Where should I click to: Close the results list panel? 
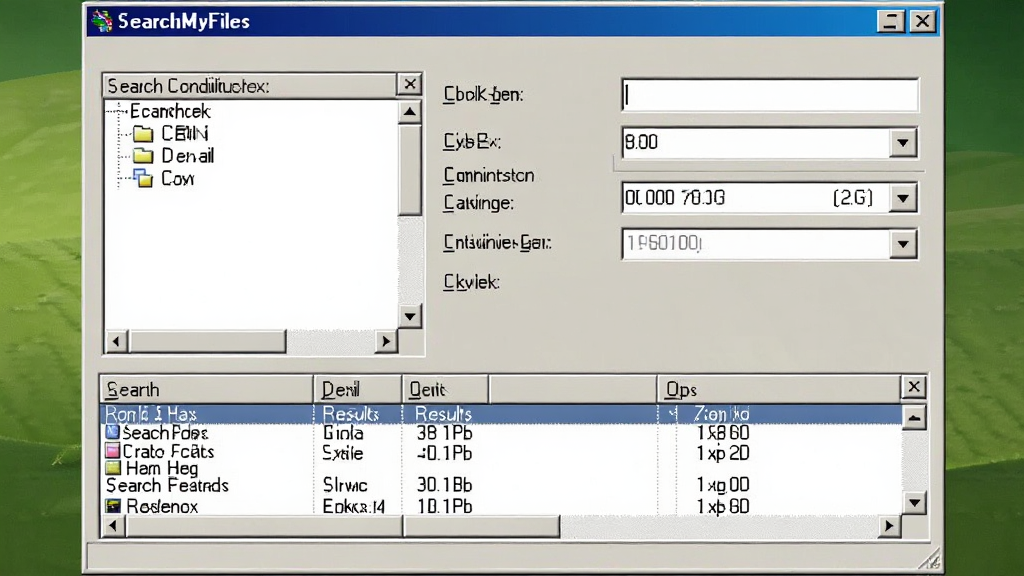914,387
